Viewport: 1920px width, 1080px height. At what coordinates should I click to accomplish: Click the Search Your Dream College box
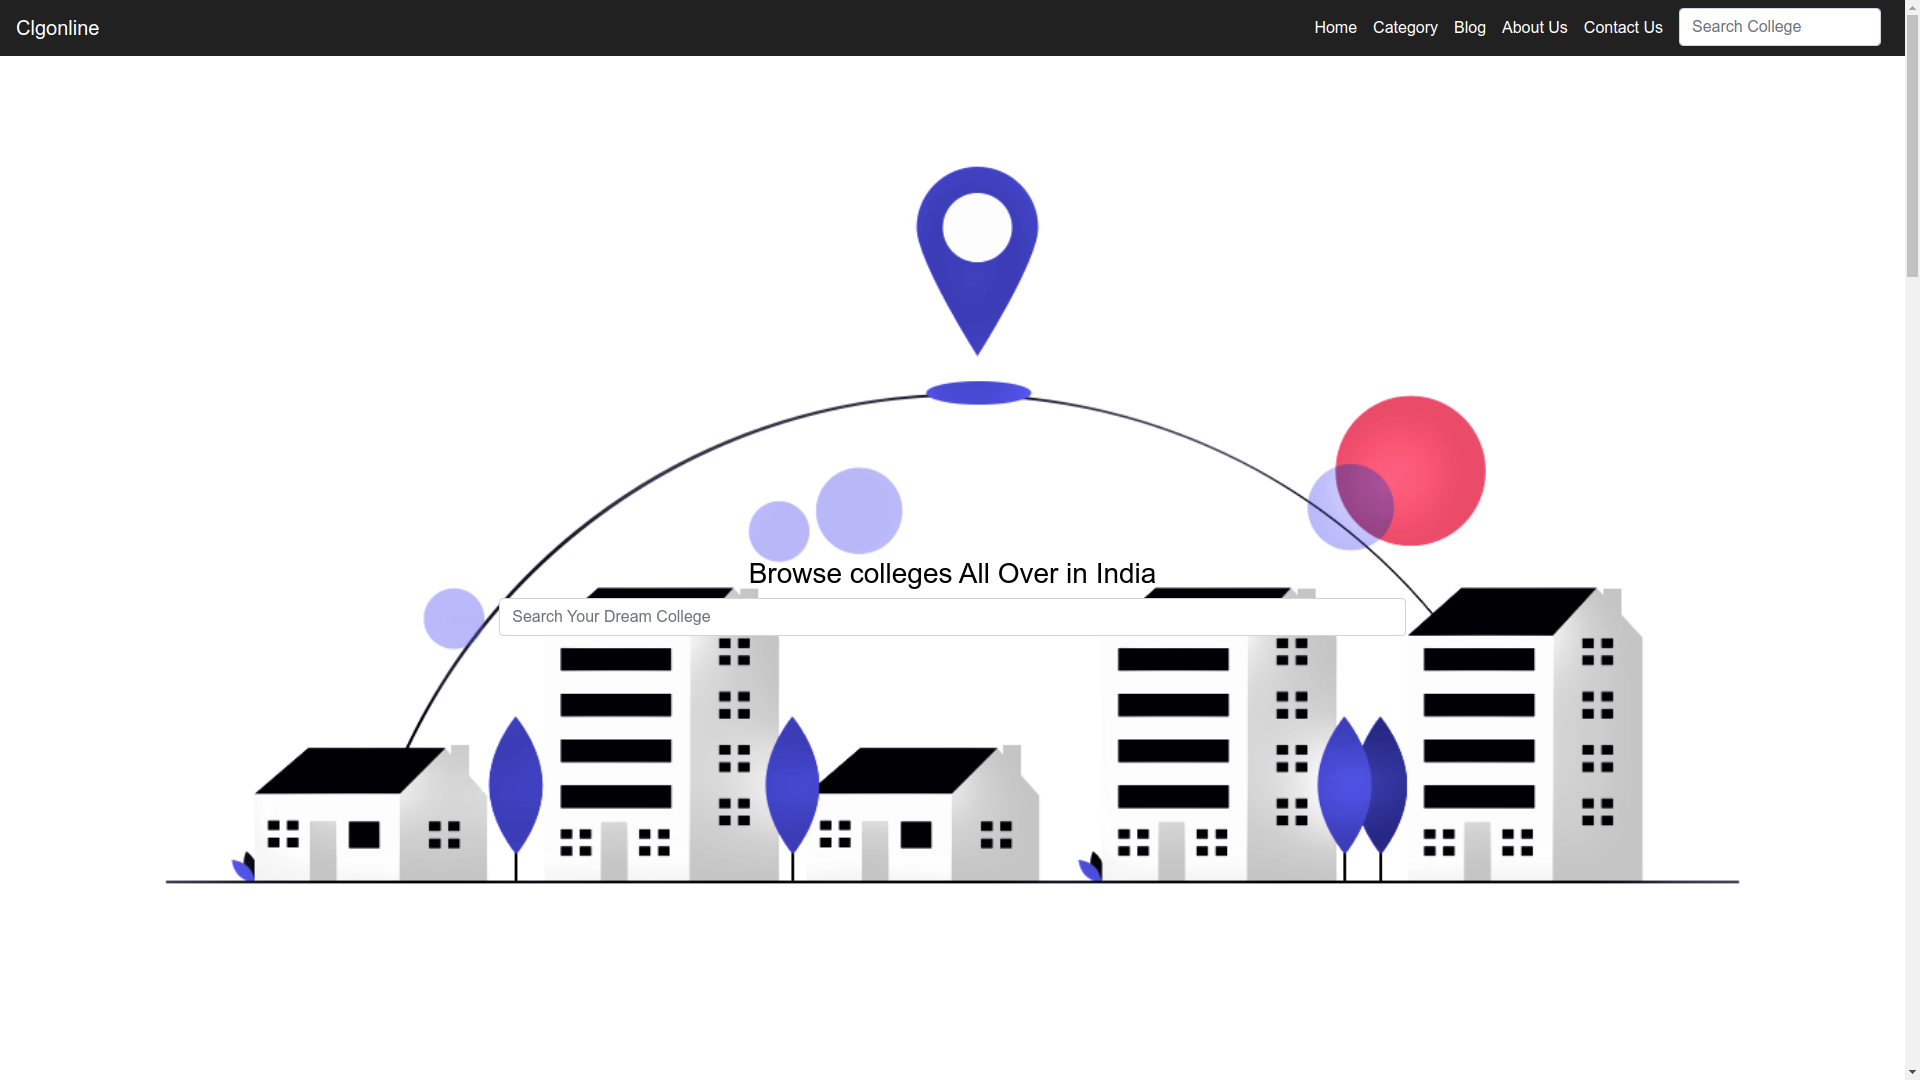(x=952, y=617)
